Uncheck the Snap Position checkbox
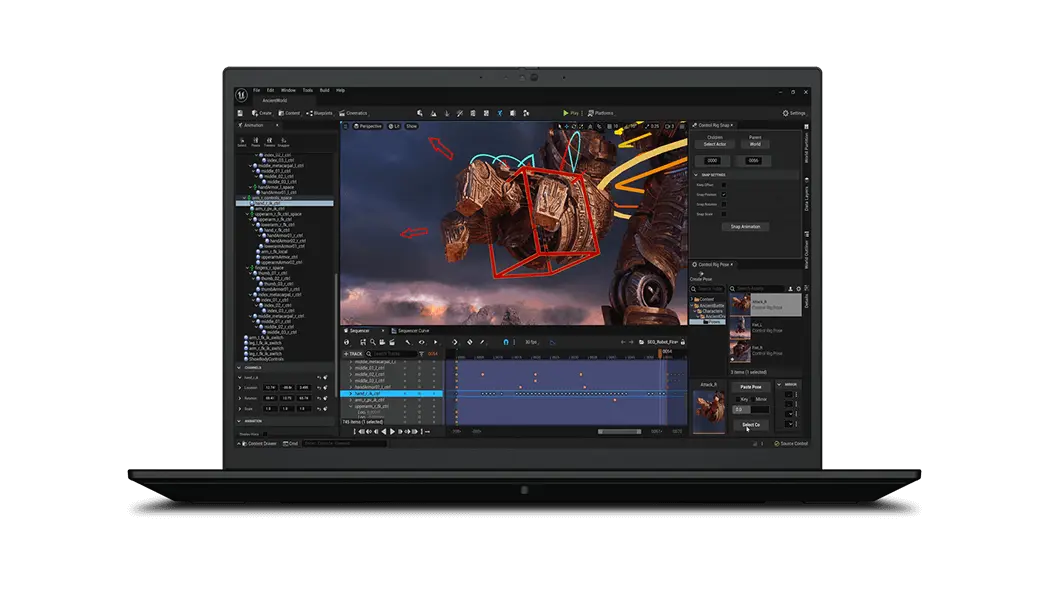1060x596 pixels. click(724, 195)
